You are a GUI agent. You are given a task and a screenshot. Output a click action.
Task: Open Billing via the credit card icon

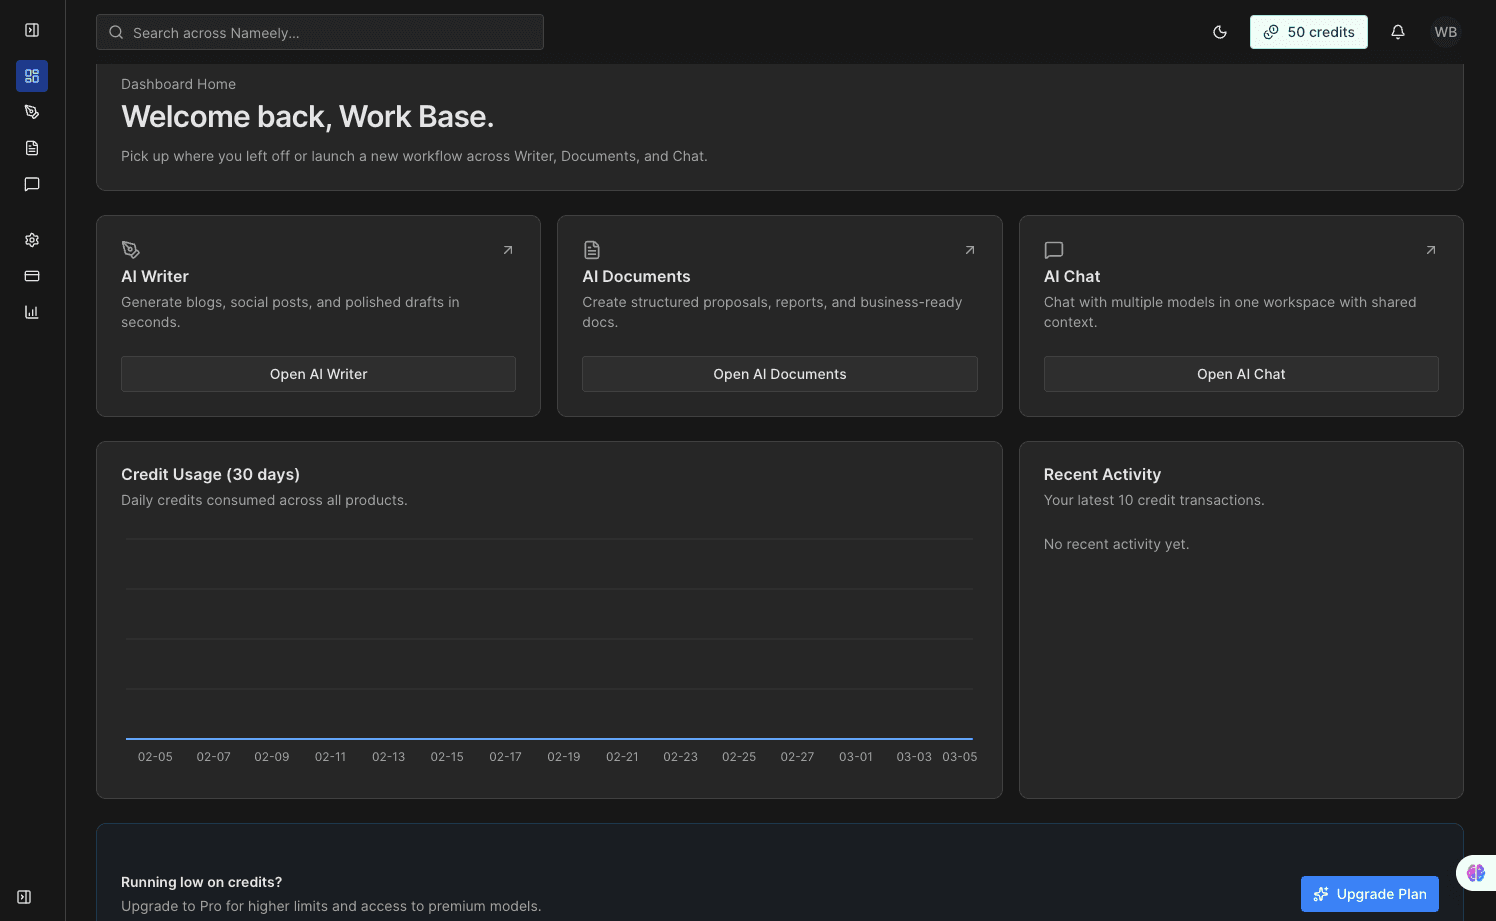tap(31, 275)
